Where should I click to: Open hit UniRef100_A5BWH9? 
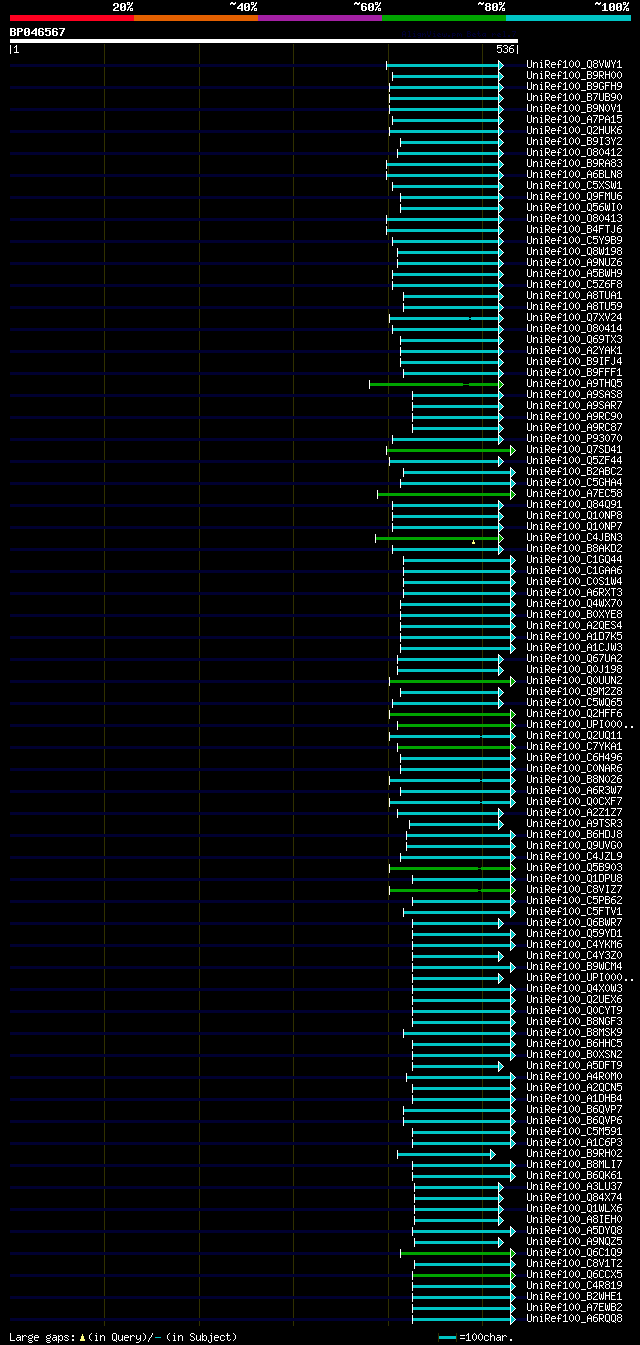[x=574, y=273]
